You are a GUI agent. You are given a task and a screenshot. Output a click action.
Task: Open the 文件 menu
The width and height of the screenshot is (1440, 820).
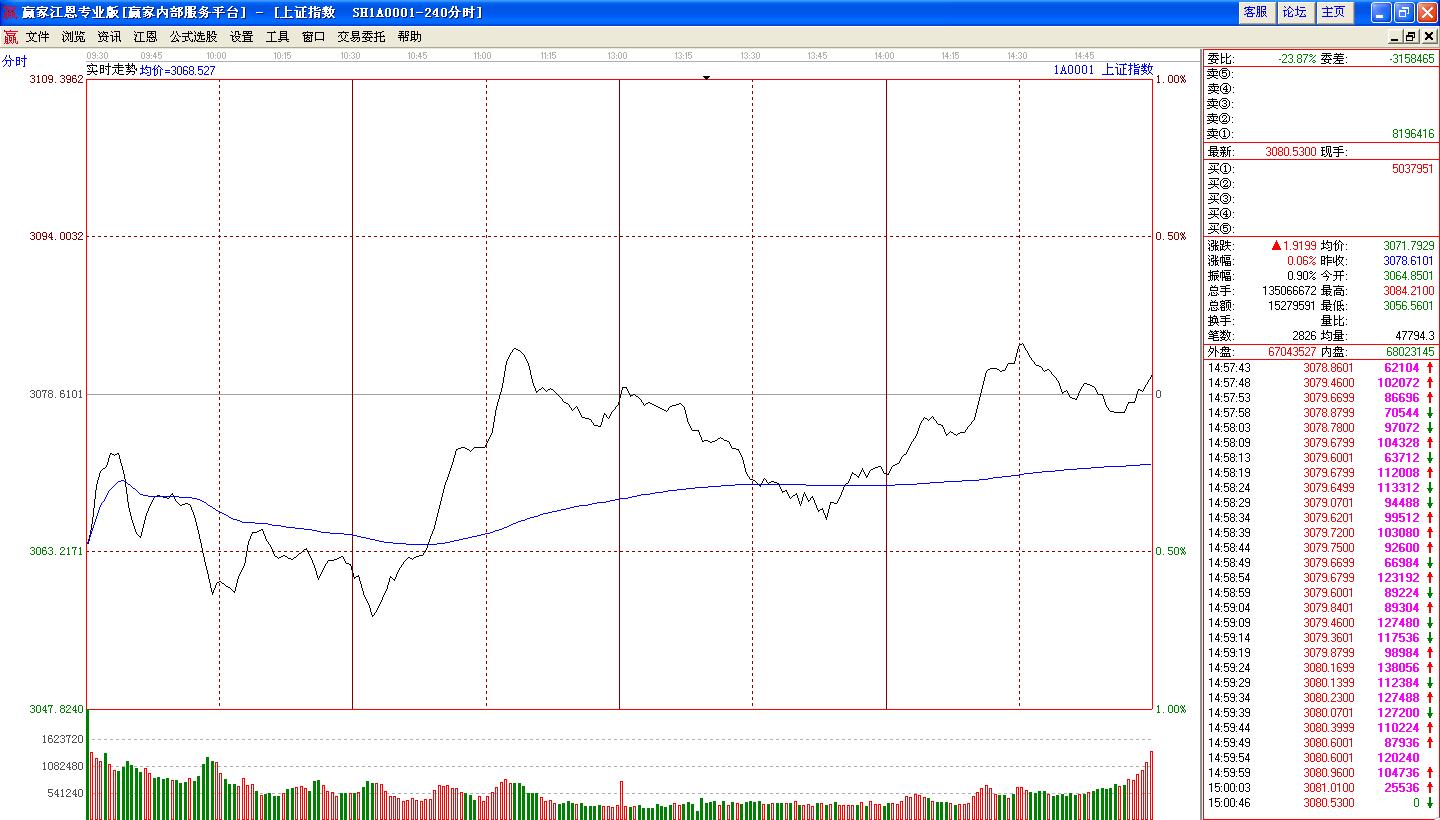[x=38, y=37]
